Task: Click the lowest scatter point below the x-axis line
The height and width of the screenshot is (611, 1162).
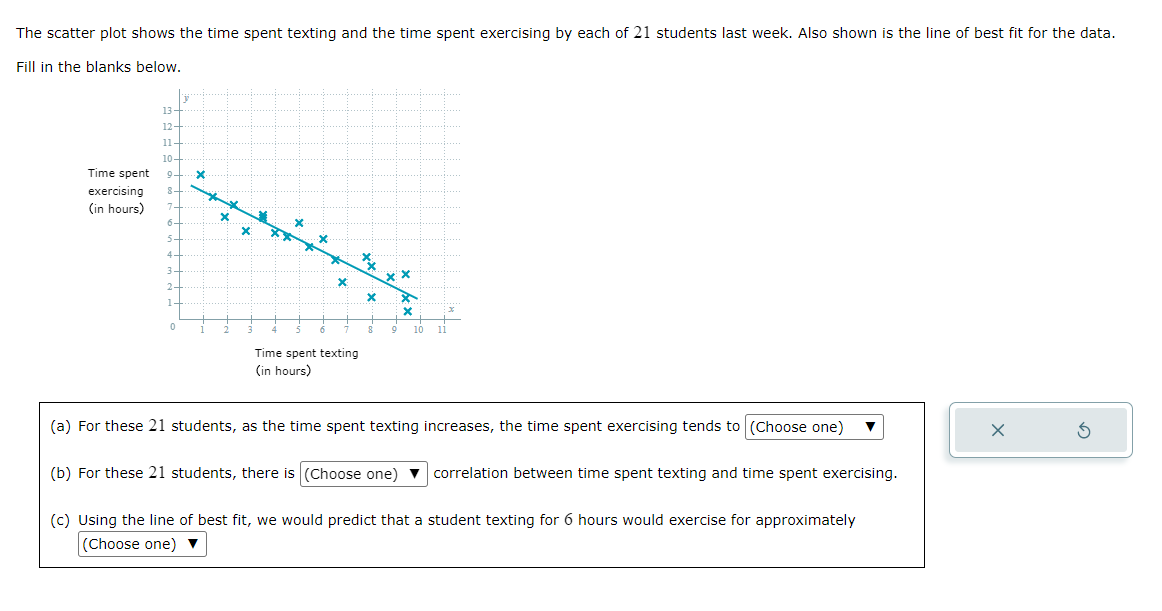Action: click(408, 313)
